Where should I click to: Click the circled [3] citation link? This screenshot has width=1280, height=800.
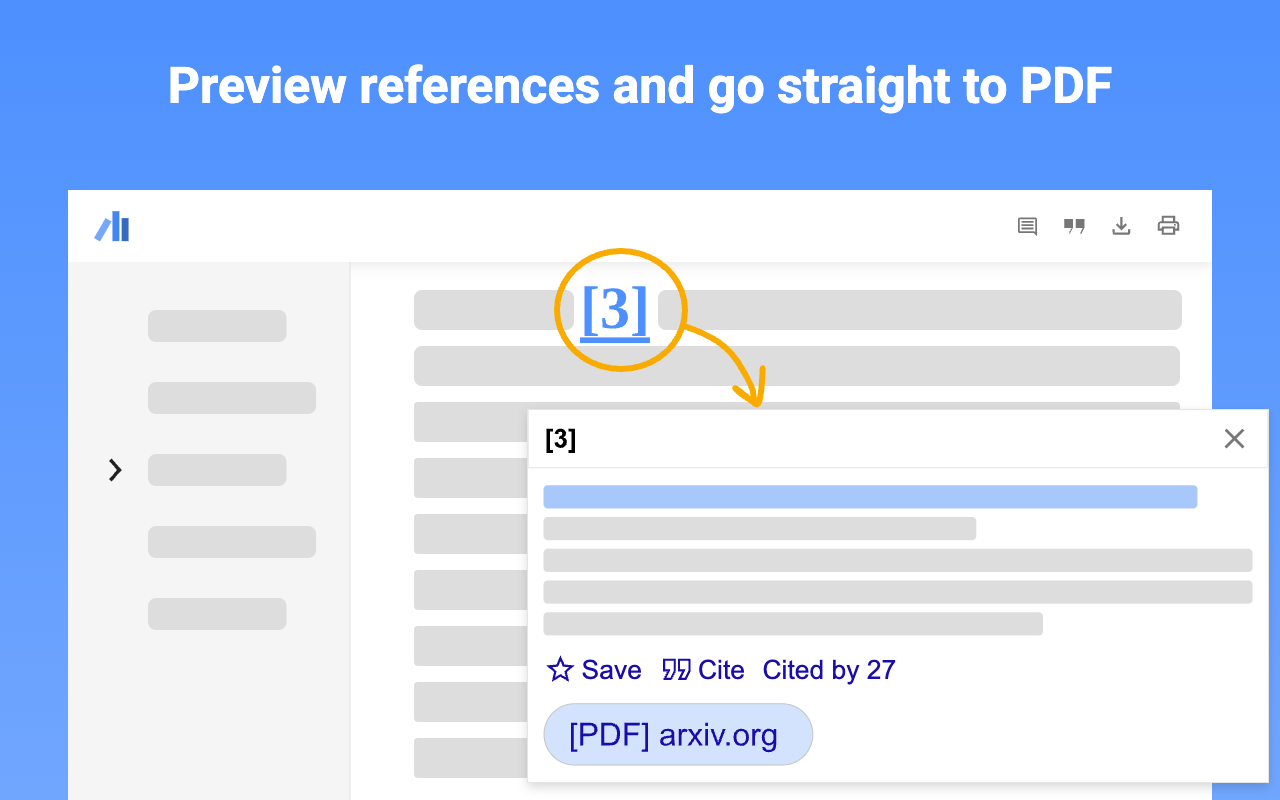(615, 311)
